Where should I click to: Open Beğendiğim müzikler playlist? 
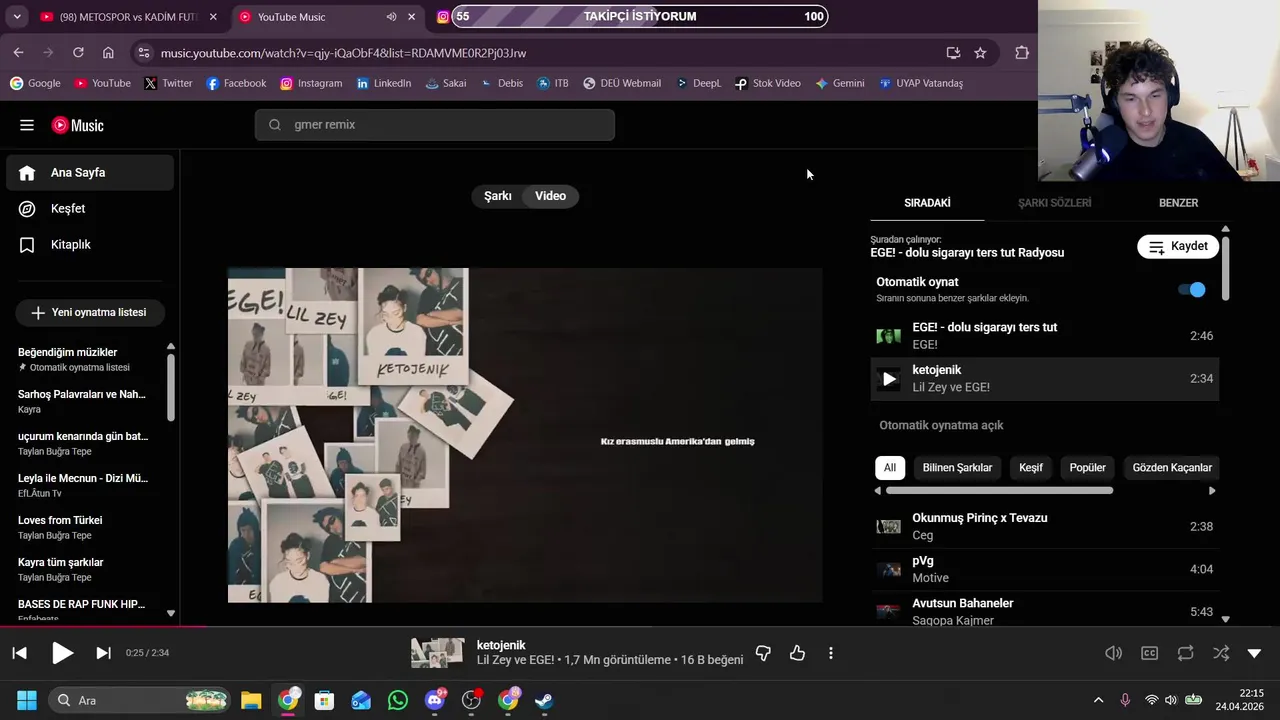pyautogui.click(x=83, y=359)
